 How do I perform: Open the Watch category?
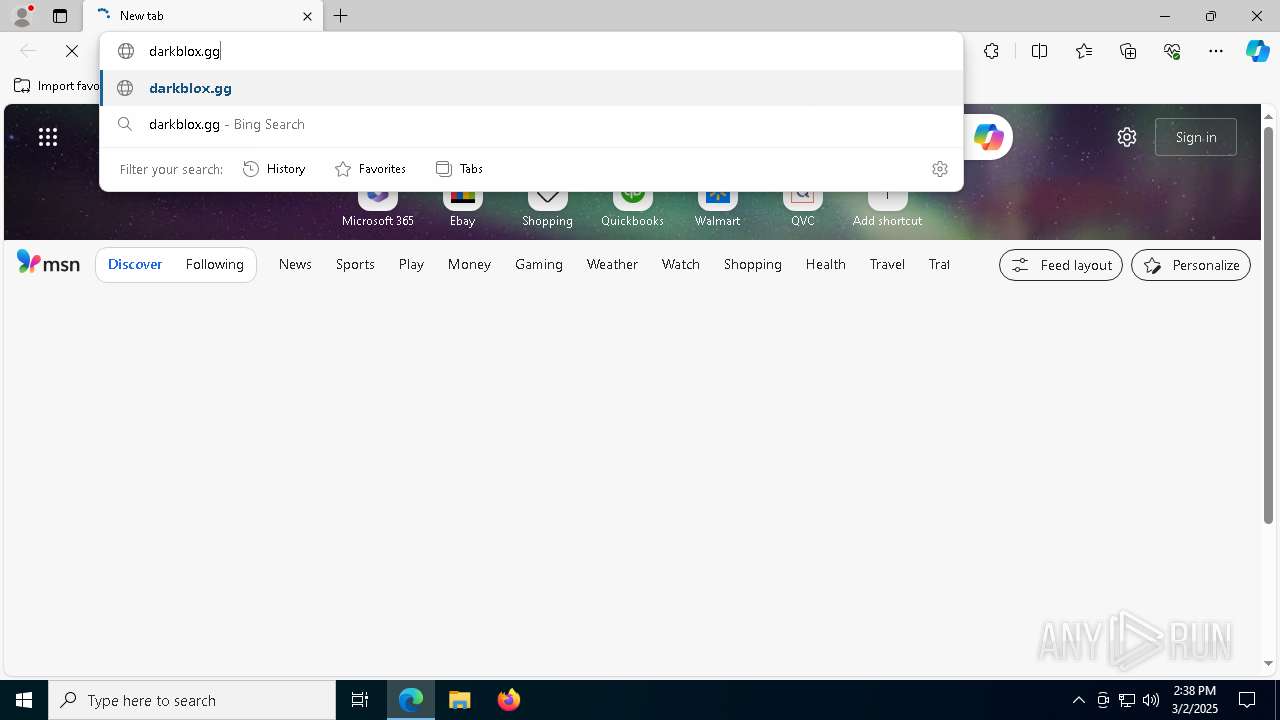(x=680, y=265)
